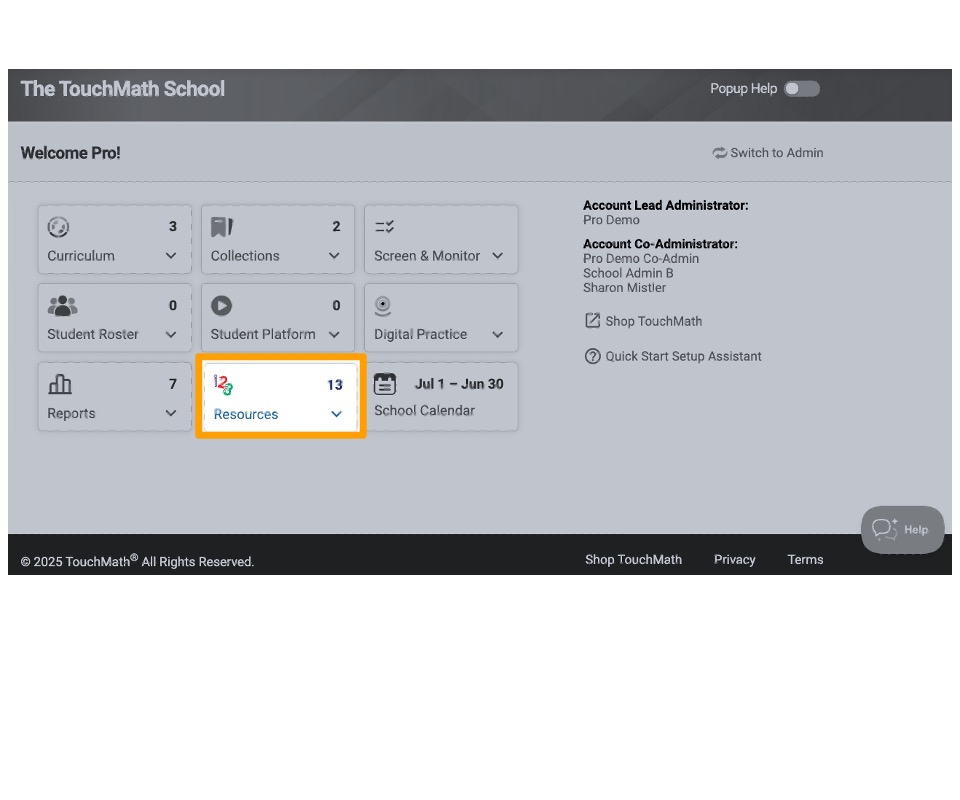
Task: Open the Digital Practice label
Action: coord(421,334)
